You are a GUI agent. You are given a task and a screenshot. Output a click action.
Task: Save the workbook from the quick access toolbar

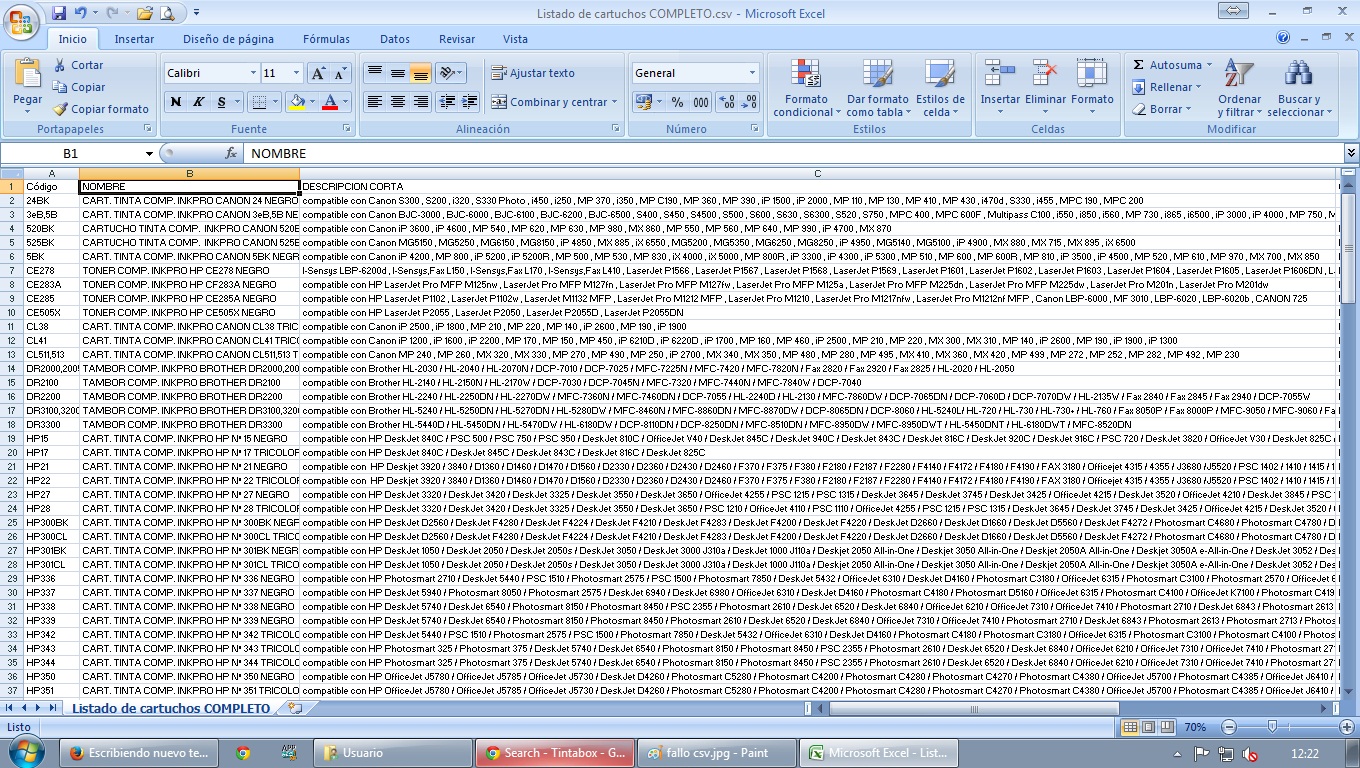[59, 13]
